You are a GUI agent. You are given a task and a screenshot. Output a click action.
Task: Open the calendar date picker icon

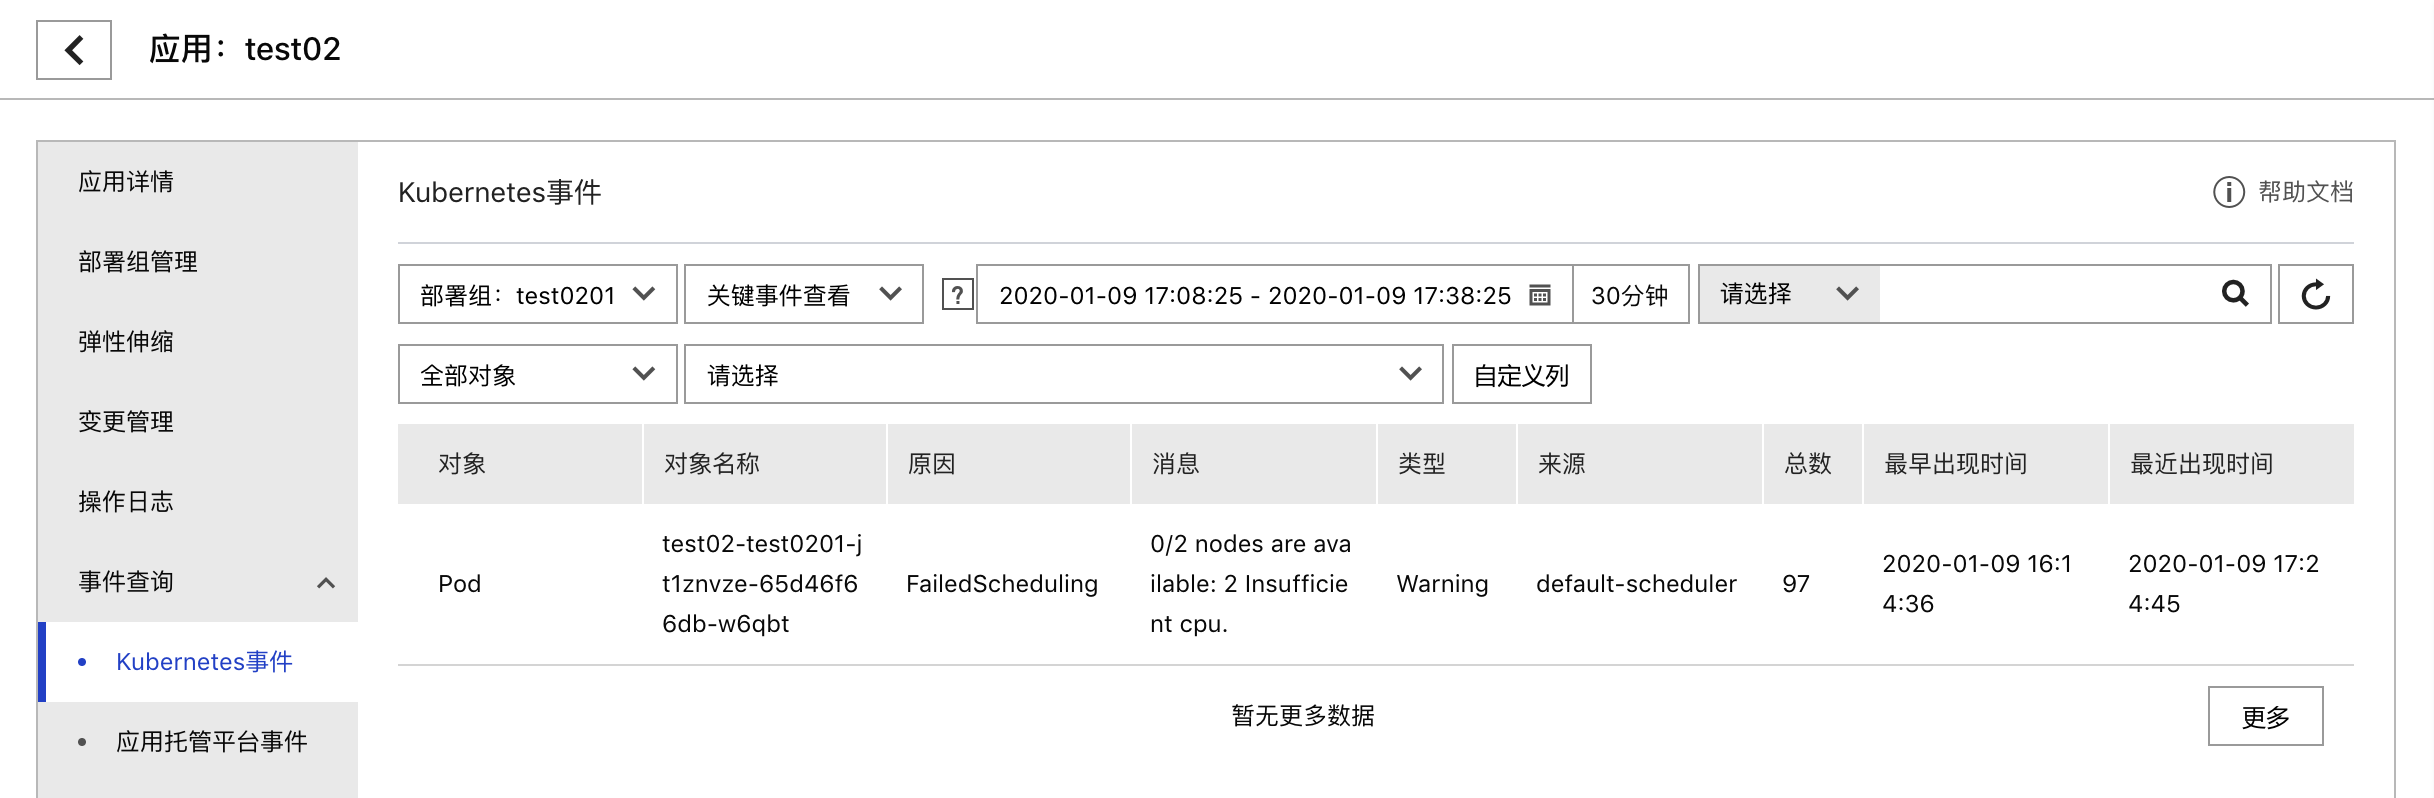click(1540, 295)
